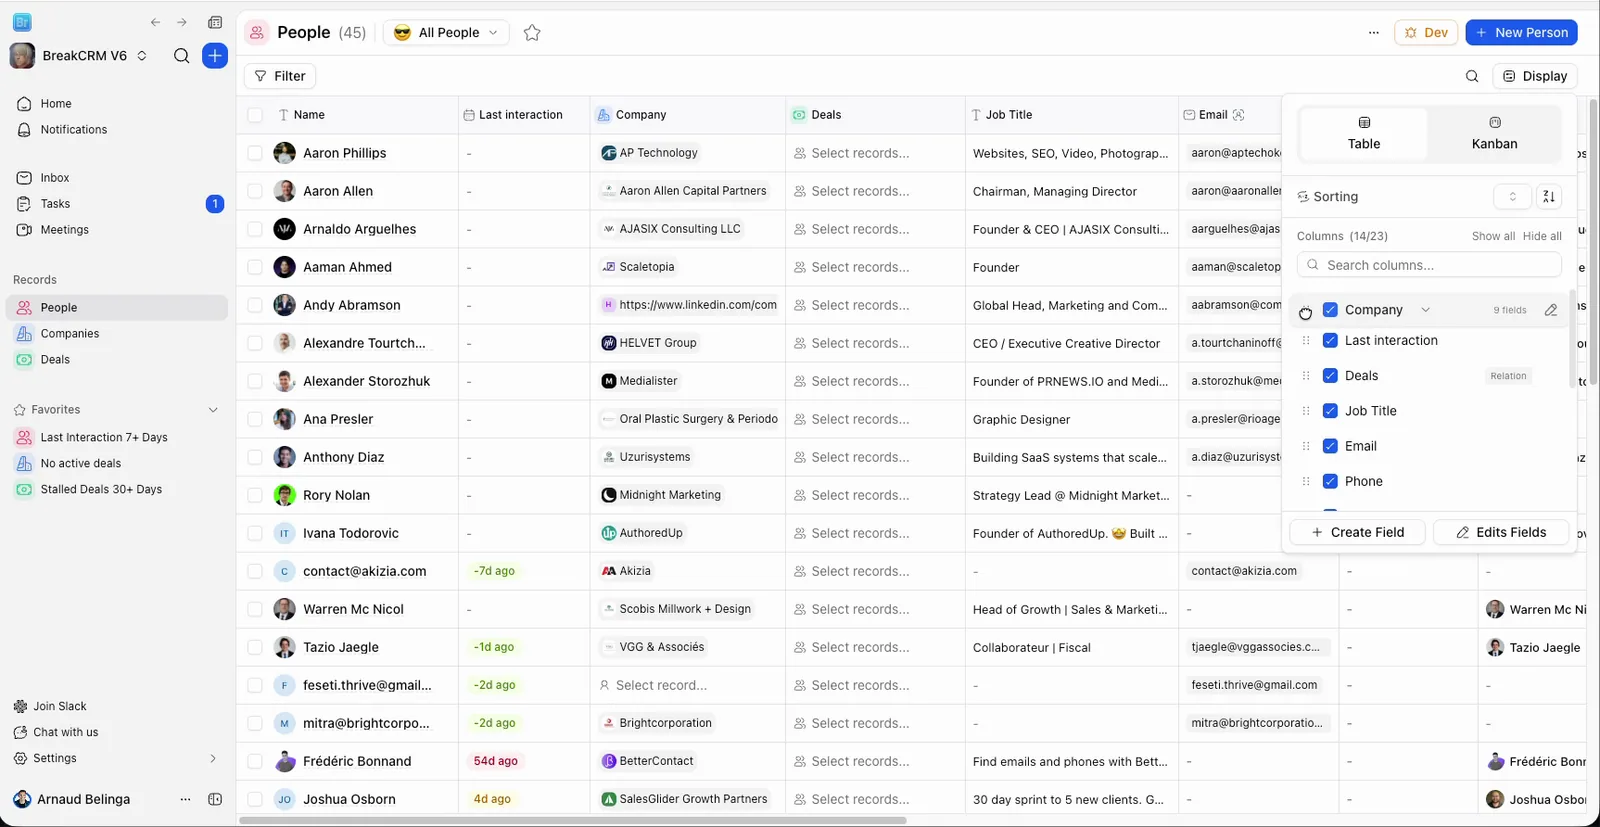This screenshot has height=827, width=1600.
Task: Uncheck the Company column checkbox
Action: click(1330, 310)
